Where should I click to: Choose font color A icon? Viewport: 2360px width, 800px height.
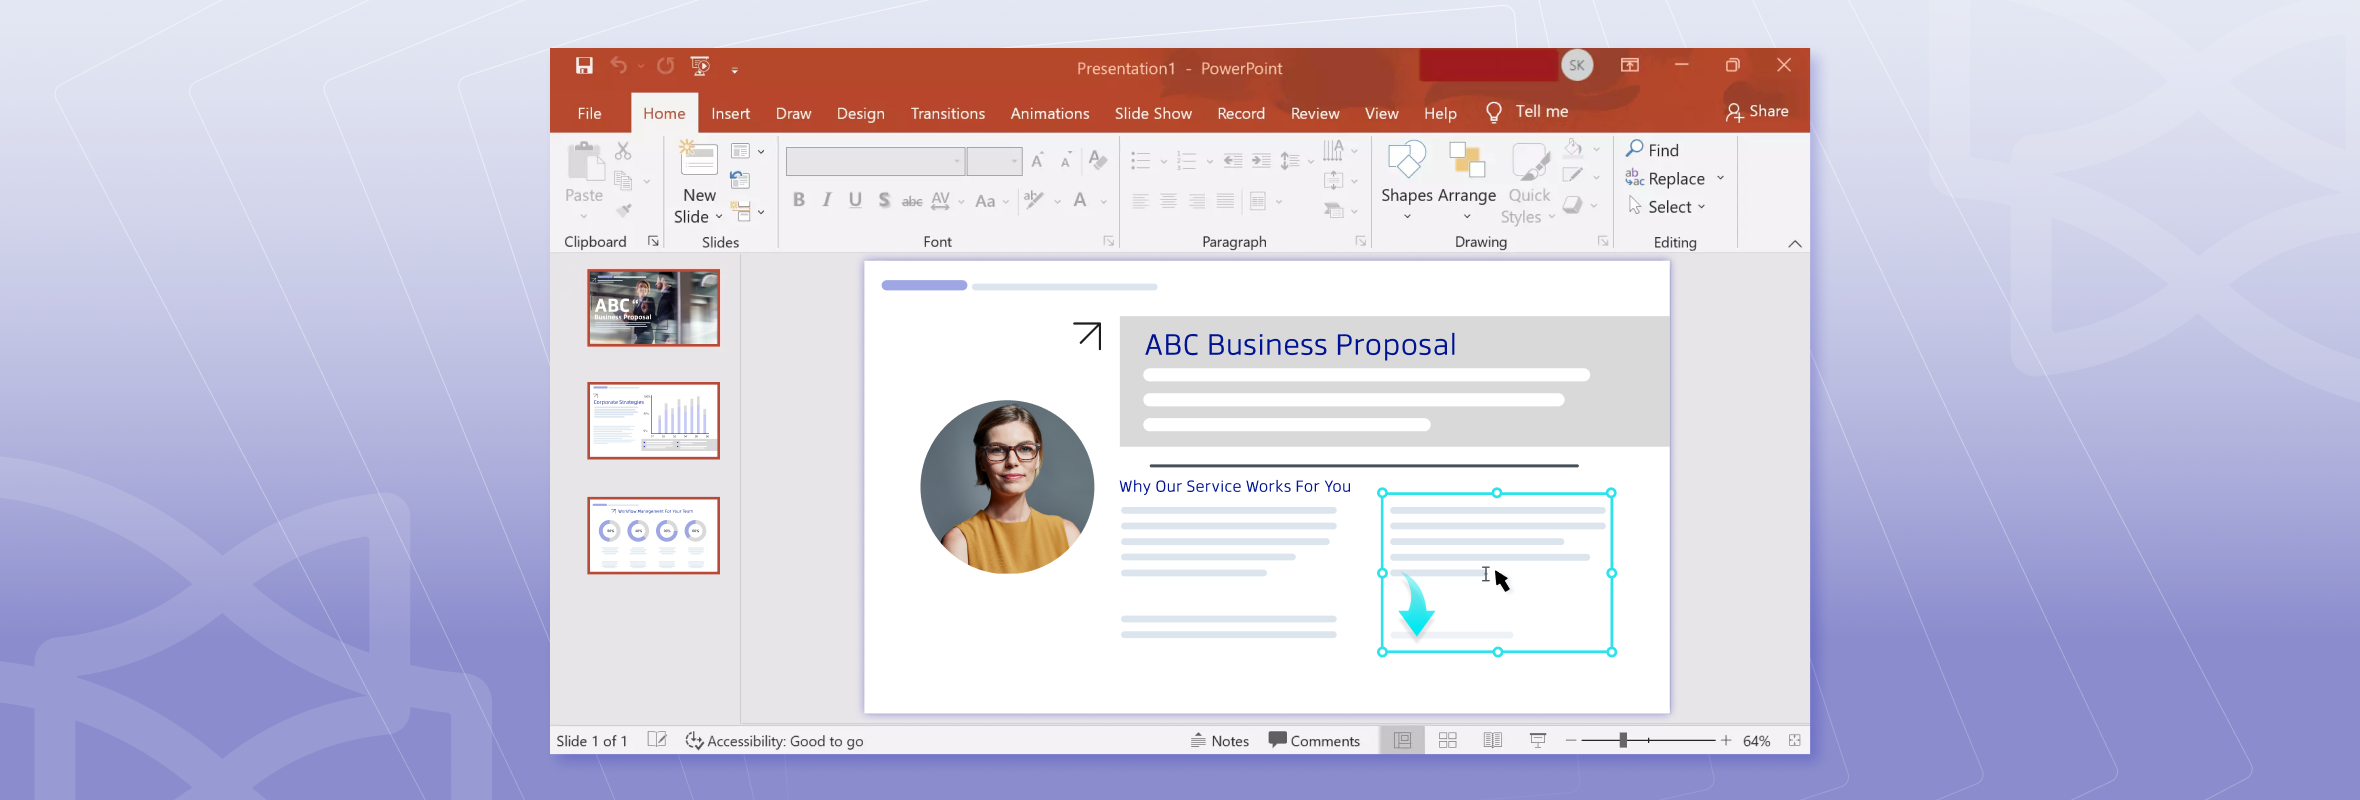tap(1080, 200)
